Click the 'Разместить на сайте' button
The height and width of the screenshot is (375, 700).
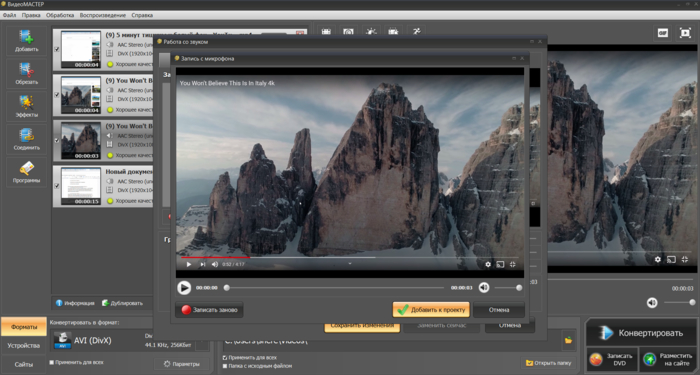(668, 359)
